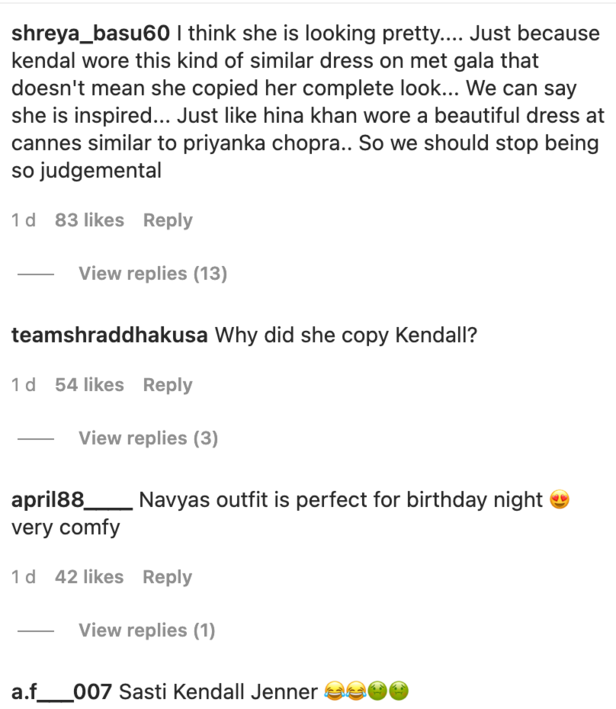Click the 1 d timestamp on april88's comment

tap(23, 577)
